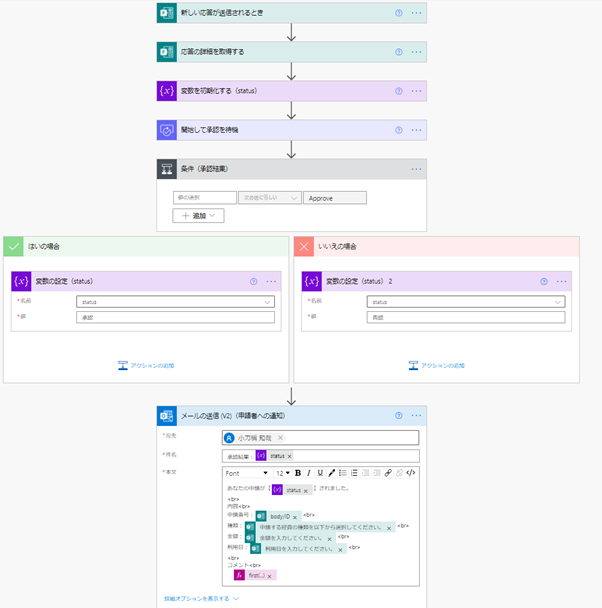
Task: Remove the recipient from the To field
Action: (280, 437)
